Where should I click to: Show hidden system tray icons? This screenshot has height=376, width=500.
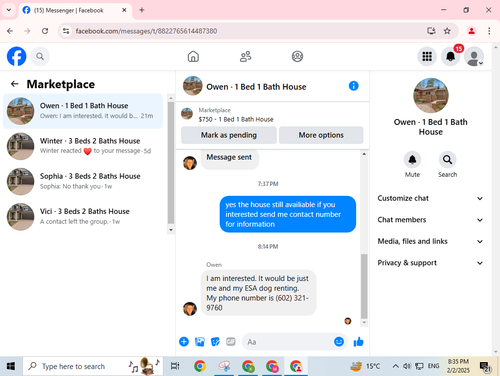[395, 366]
